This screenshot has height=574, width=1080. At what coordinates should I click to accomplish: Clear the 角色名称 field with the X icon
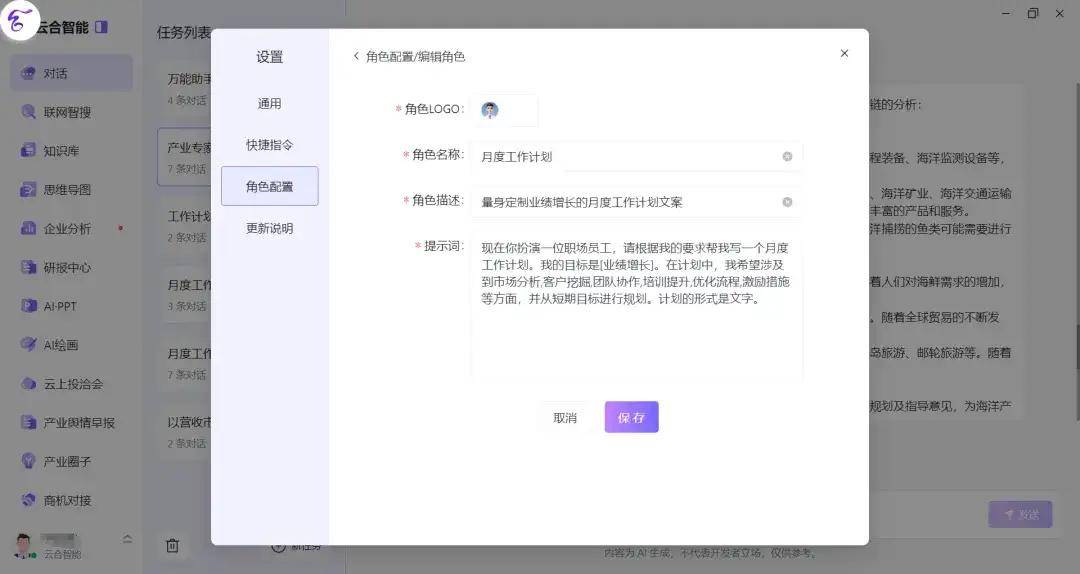click(787, 156)
